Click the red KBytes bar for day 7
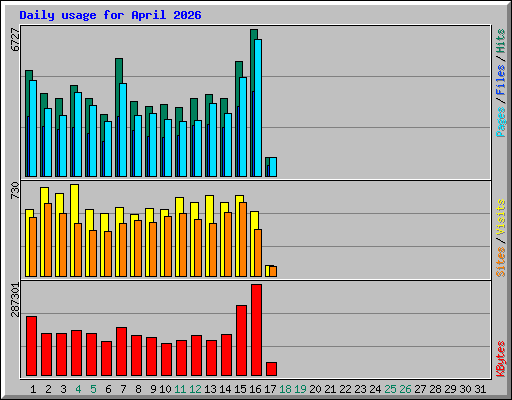Screen dimensions: 512x400 (x=121, y=352)
